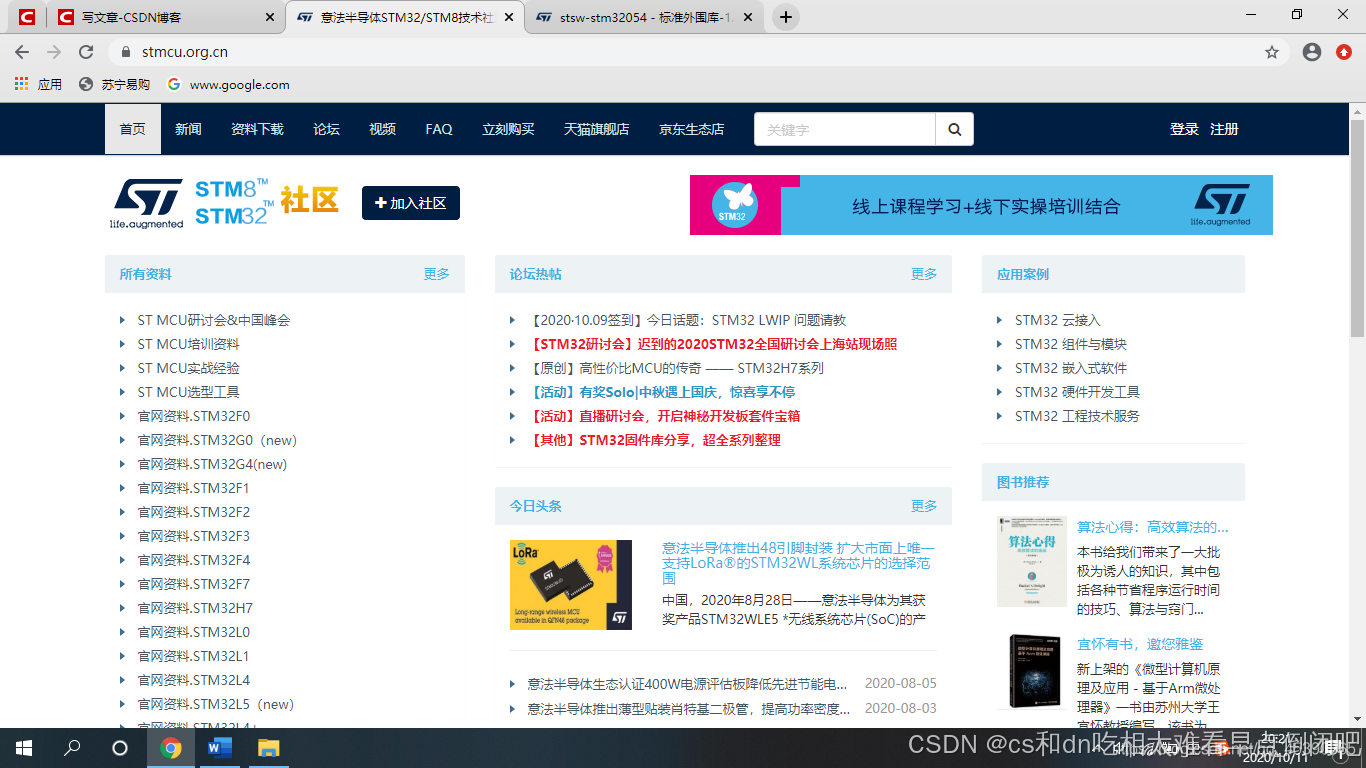
Task: Close the stsw-stm32054 tab
Action: pos(747,17)
